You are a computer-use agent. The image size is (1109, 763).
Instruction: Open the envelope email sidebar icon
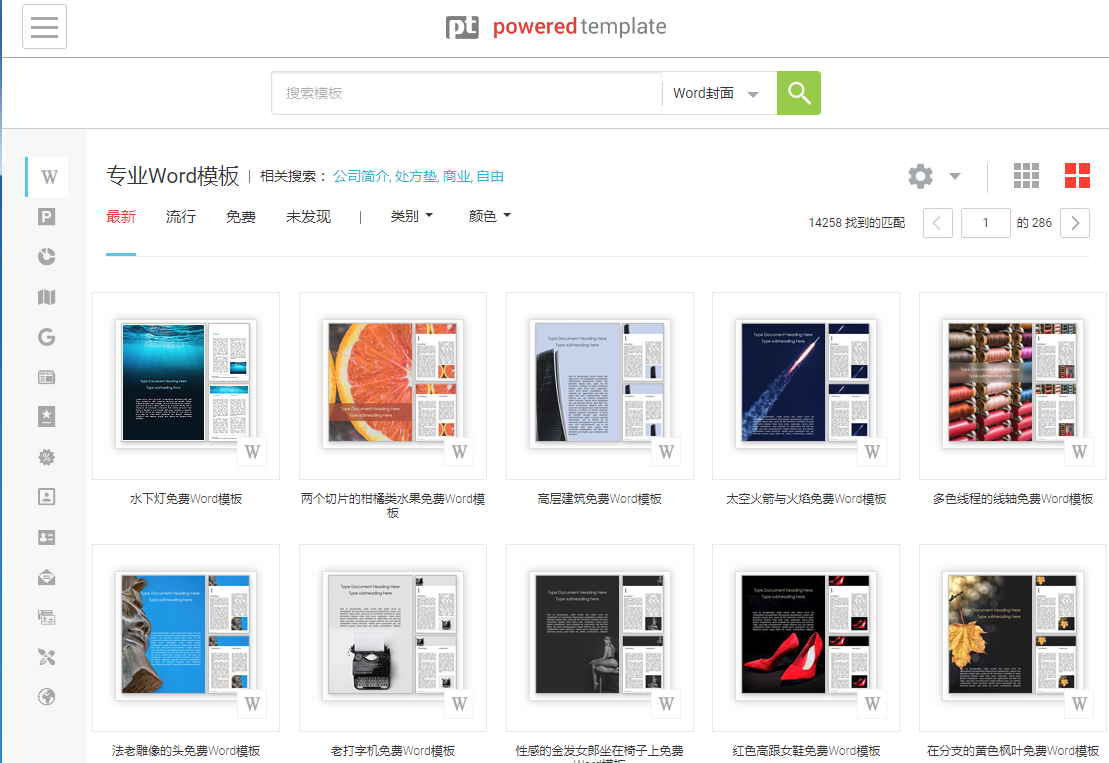click(47, 577)
